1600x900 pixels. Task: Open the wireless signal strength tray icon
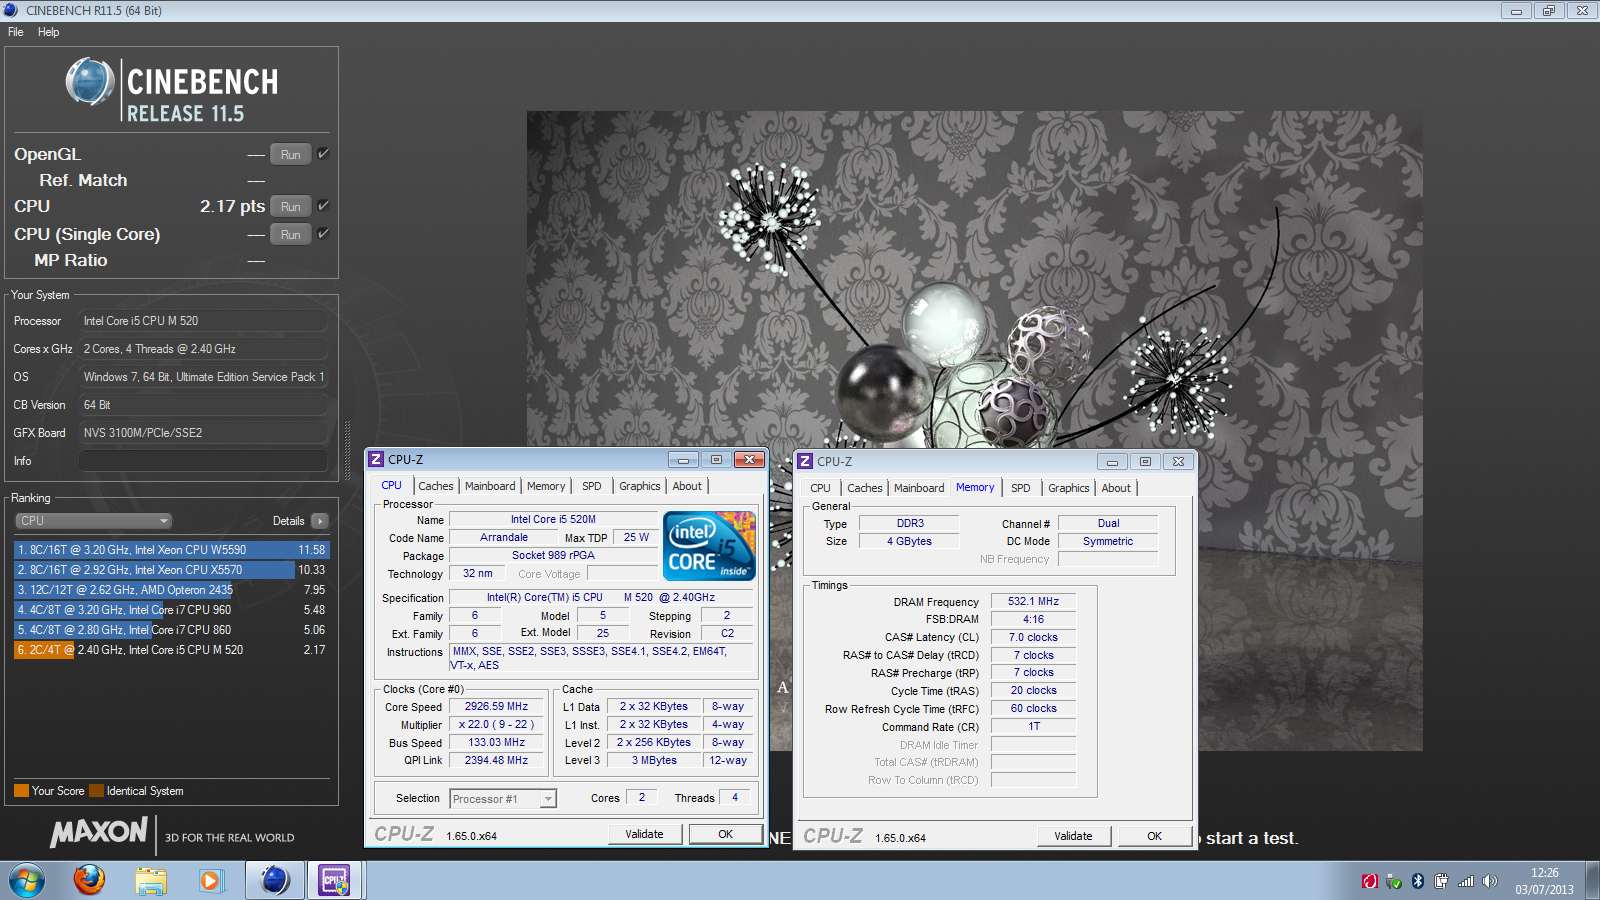click(x=1466, y=881)
